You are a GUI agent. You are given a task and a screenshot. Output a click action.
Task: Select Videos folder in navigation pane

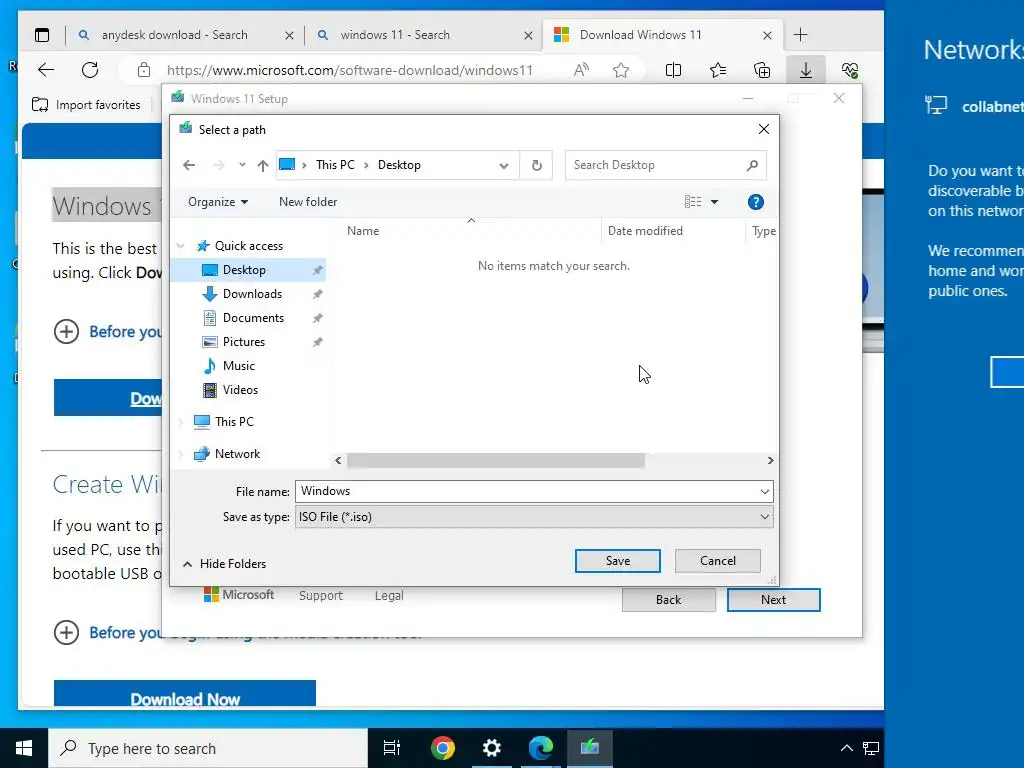coord(240,390)
